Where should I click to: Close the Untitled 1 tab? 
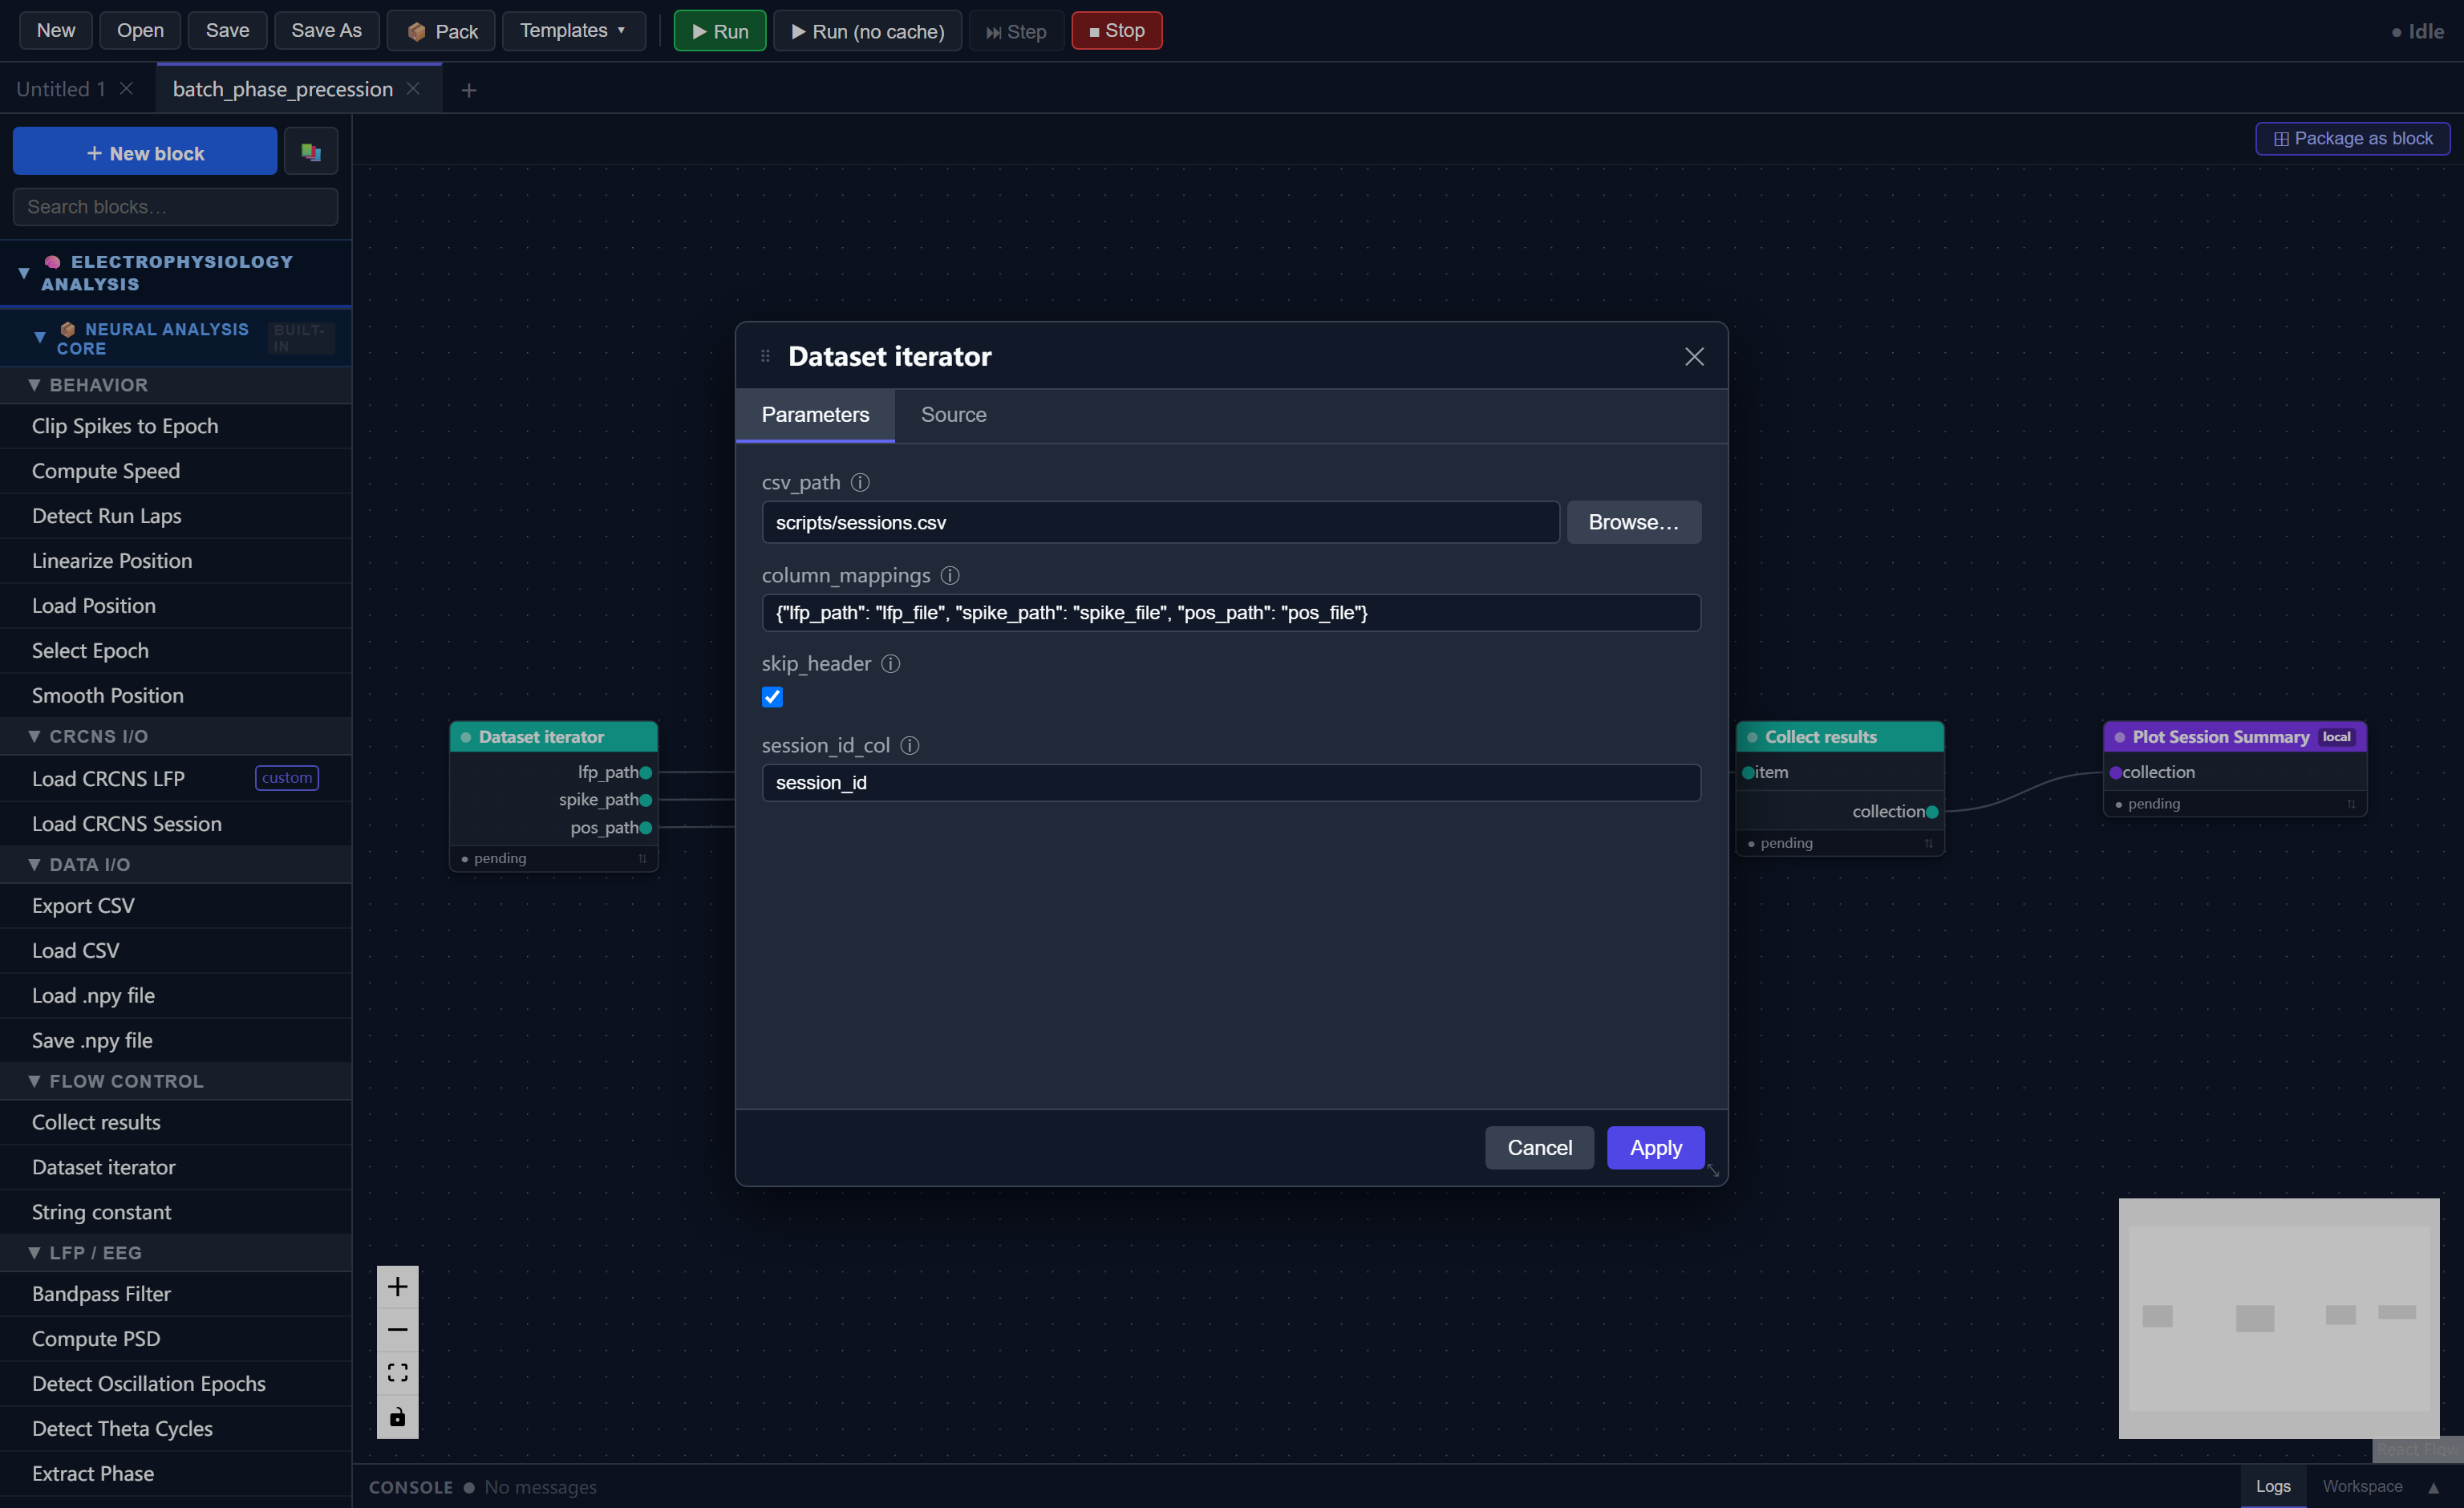point(127,89)
